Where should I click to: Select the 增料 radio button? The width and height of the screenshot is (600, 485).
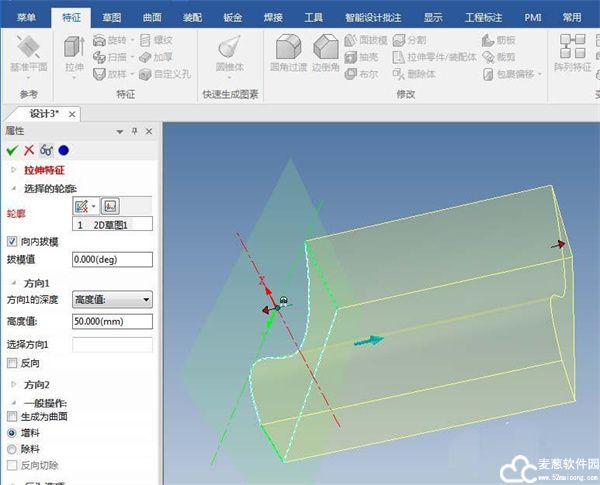(x=12, y=433)
